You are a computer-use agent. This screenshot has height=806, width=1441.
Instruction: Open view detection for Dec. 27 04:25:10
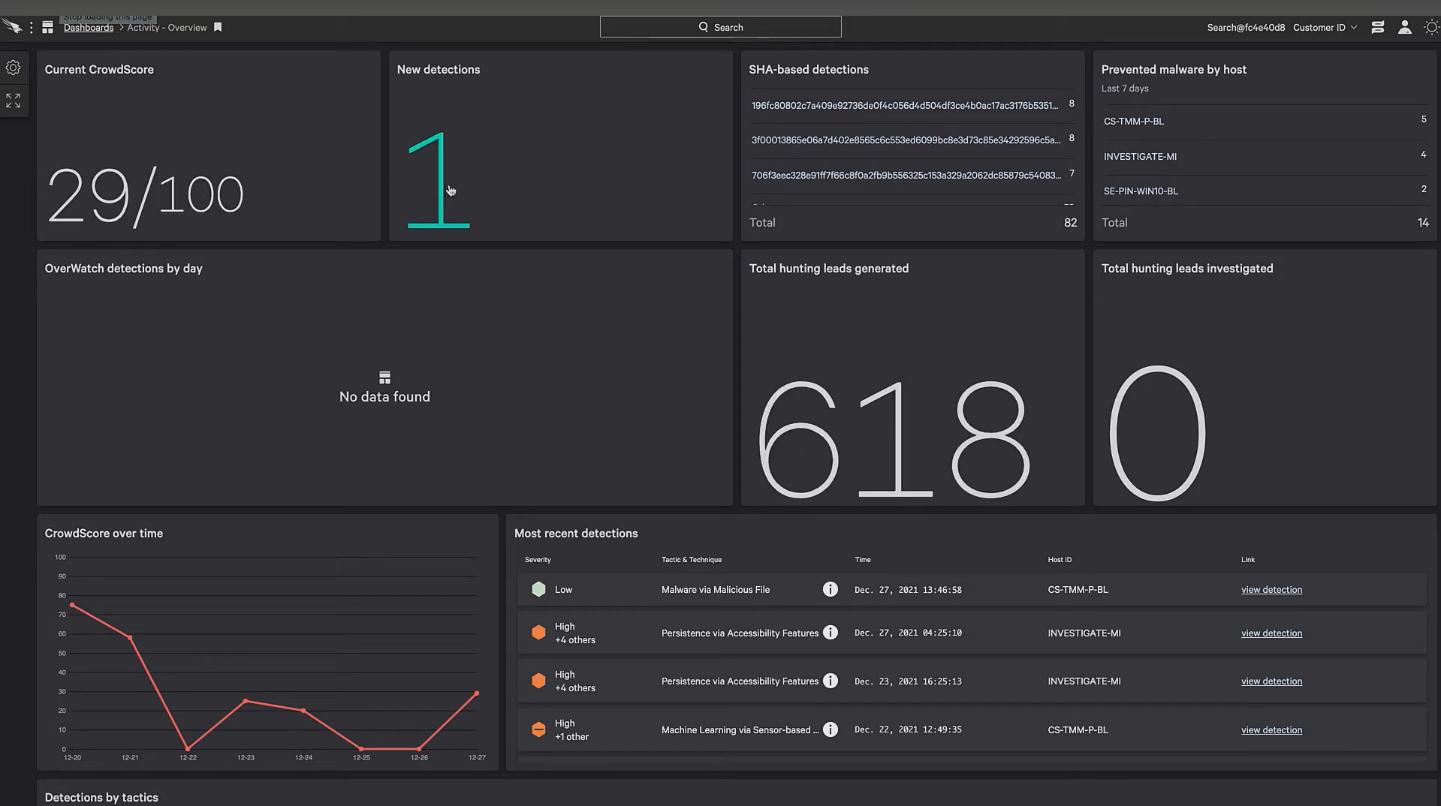click(1271, 633)
